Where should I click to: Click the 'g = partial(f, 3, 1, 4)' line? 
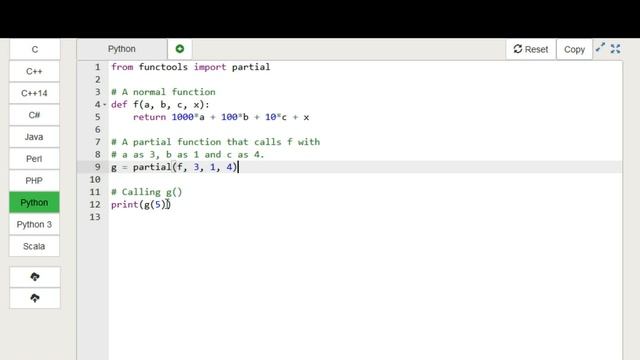pos(174,167)
